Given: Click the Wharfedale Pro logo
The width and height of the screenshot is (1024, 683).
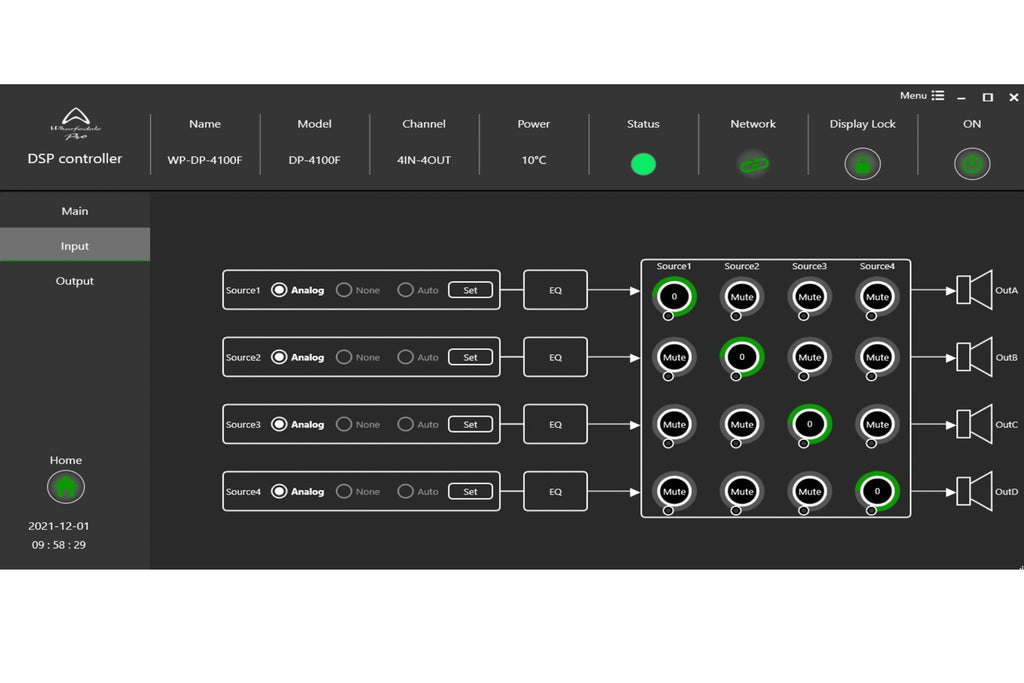Looking at the screenshot, I should click(75, 125).
